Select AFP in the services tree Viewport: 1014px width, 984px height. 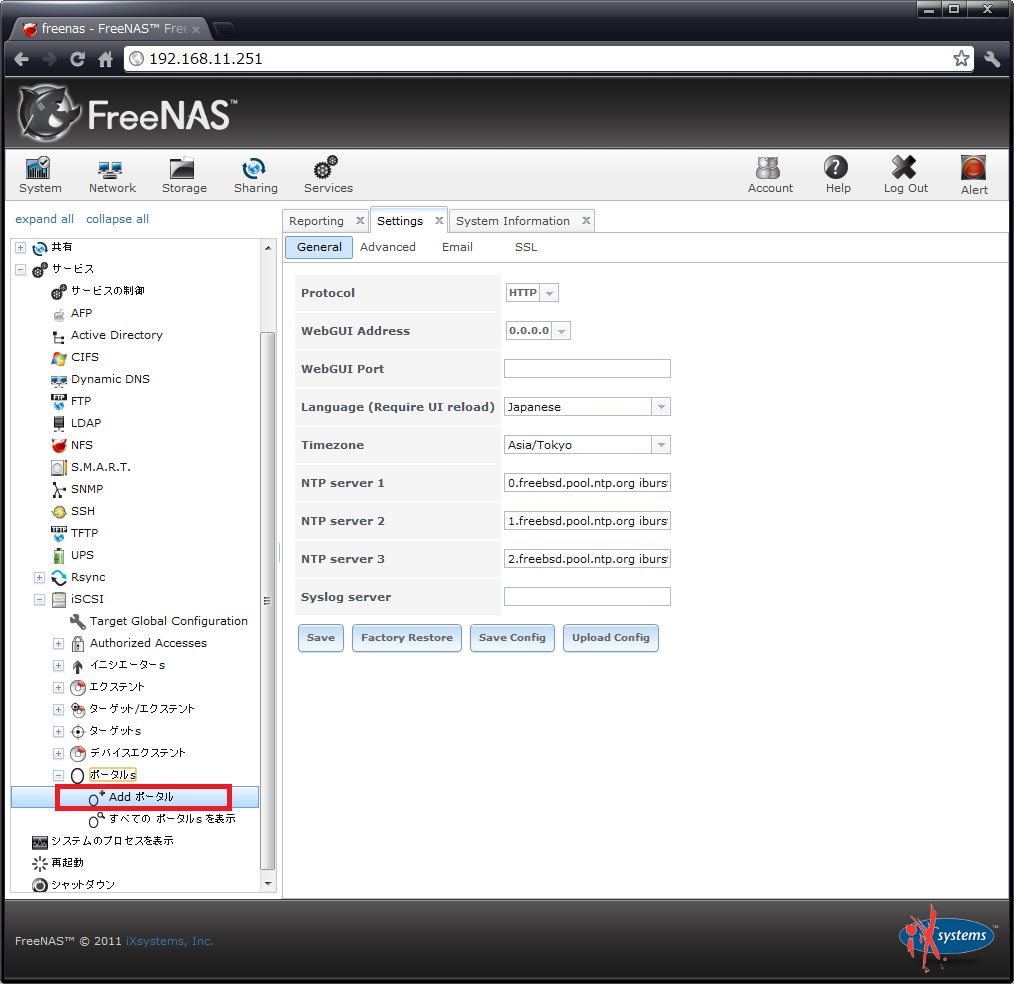81,313
